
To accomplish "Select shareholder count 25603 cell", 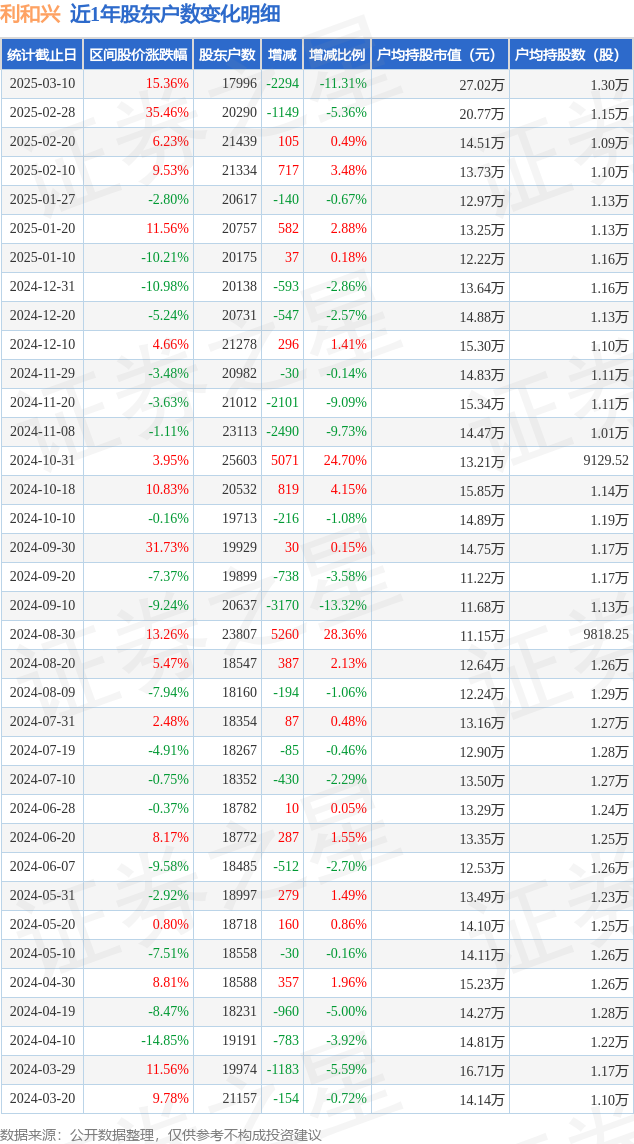I will pyautogui.click(x=227, y=460).
